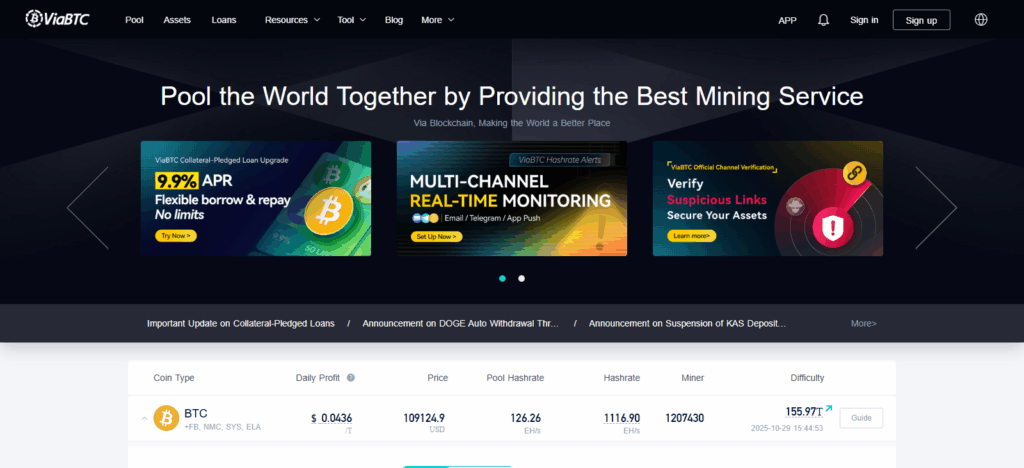
Task: Open the Blog page
Action: 394,20
